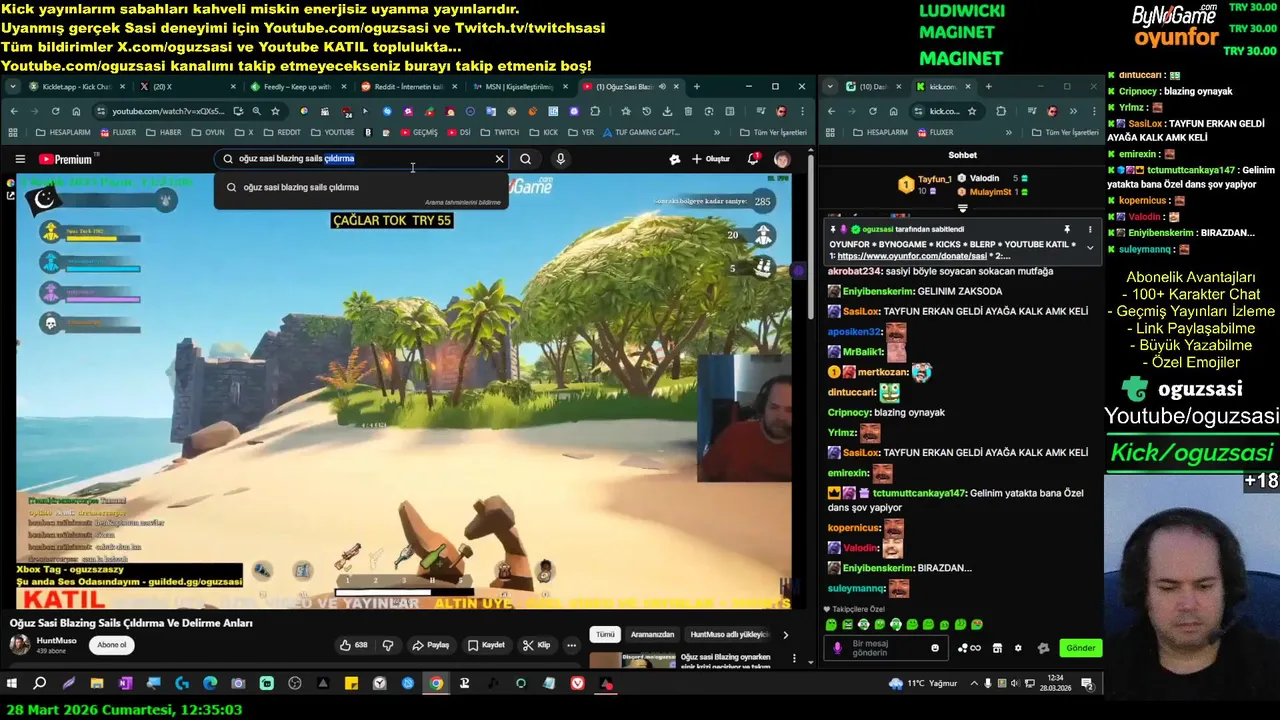This screenshot has height=720, width=1280.
Task: Open the GEÇMİŞ bookmark
Action: click(x=419, y=132)
